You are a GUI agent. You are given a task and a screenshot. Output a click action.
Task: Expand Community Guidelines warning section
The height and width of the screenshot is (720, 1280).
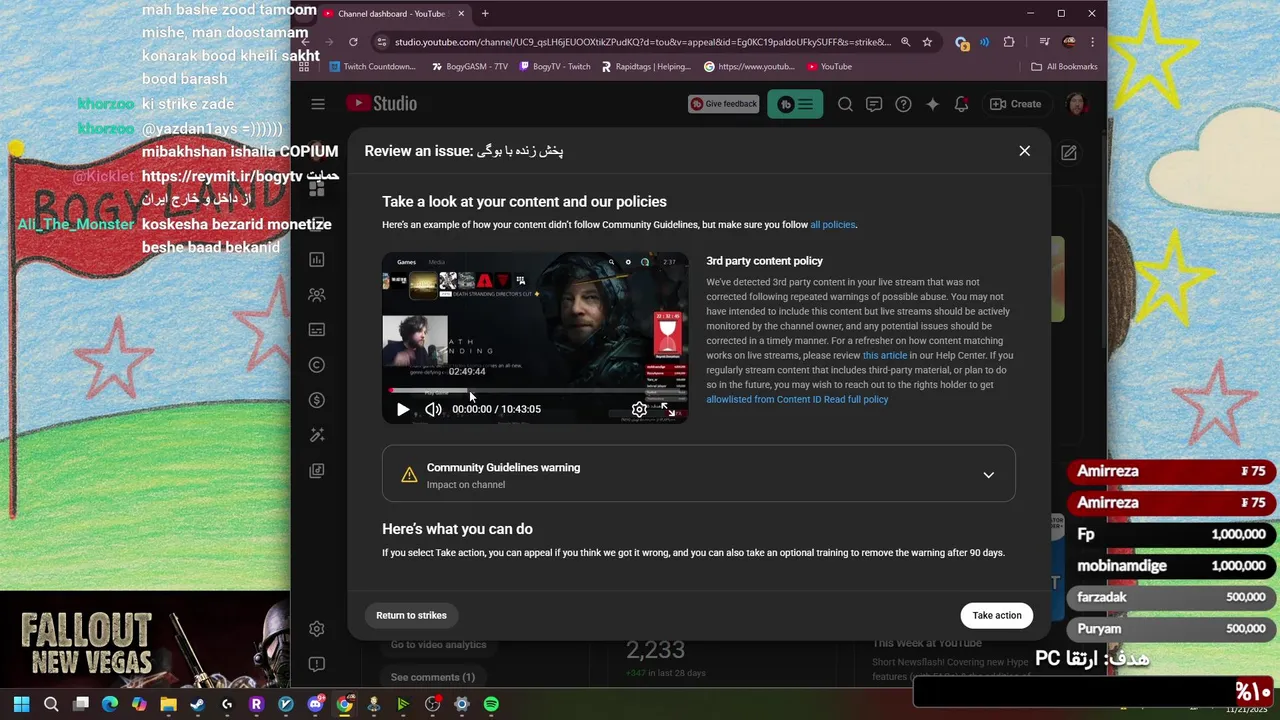(698, 474)
